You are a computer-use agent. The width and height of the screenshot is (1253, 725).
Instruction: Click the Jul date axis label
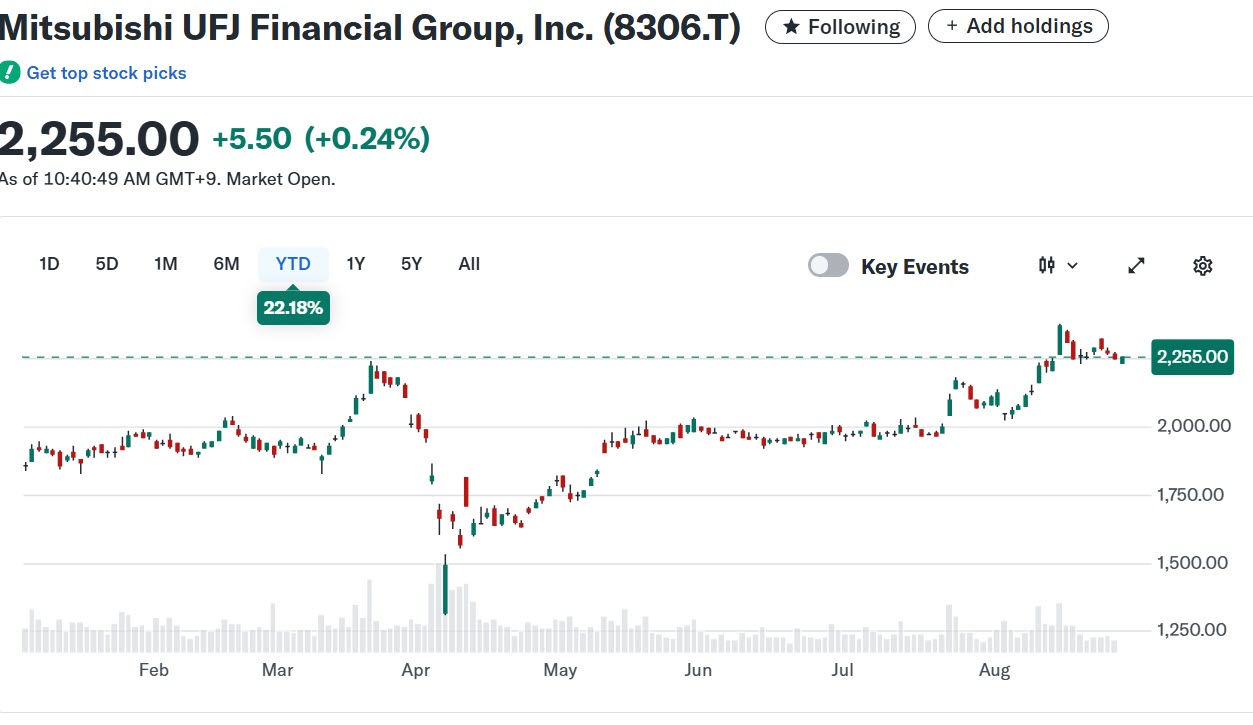click(843, 670)
